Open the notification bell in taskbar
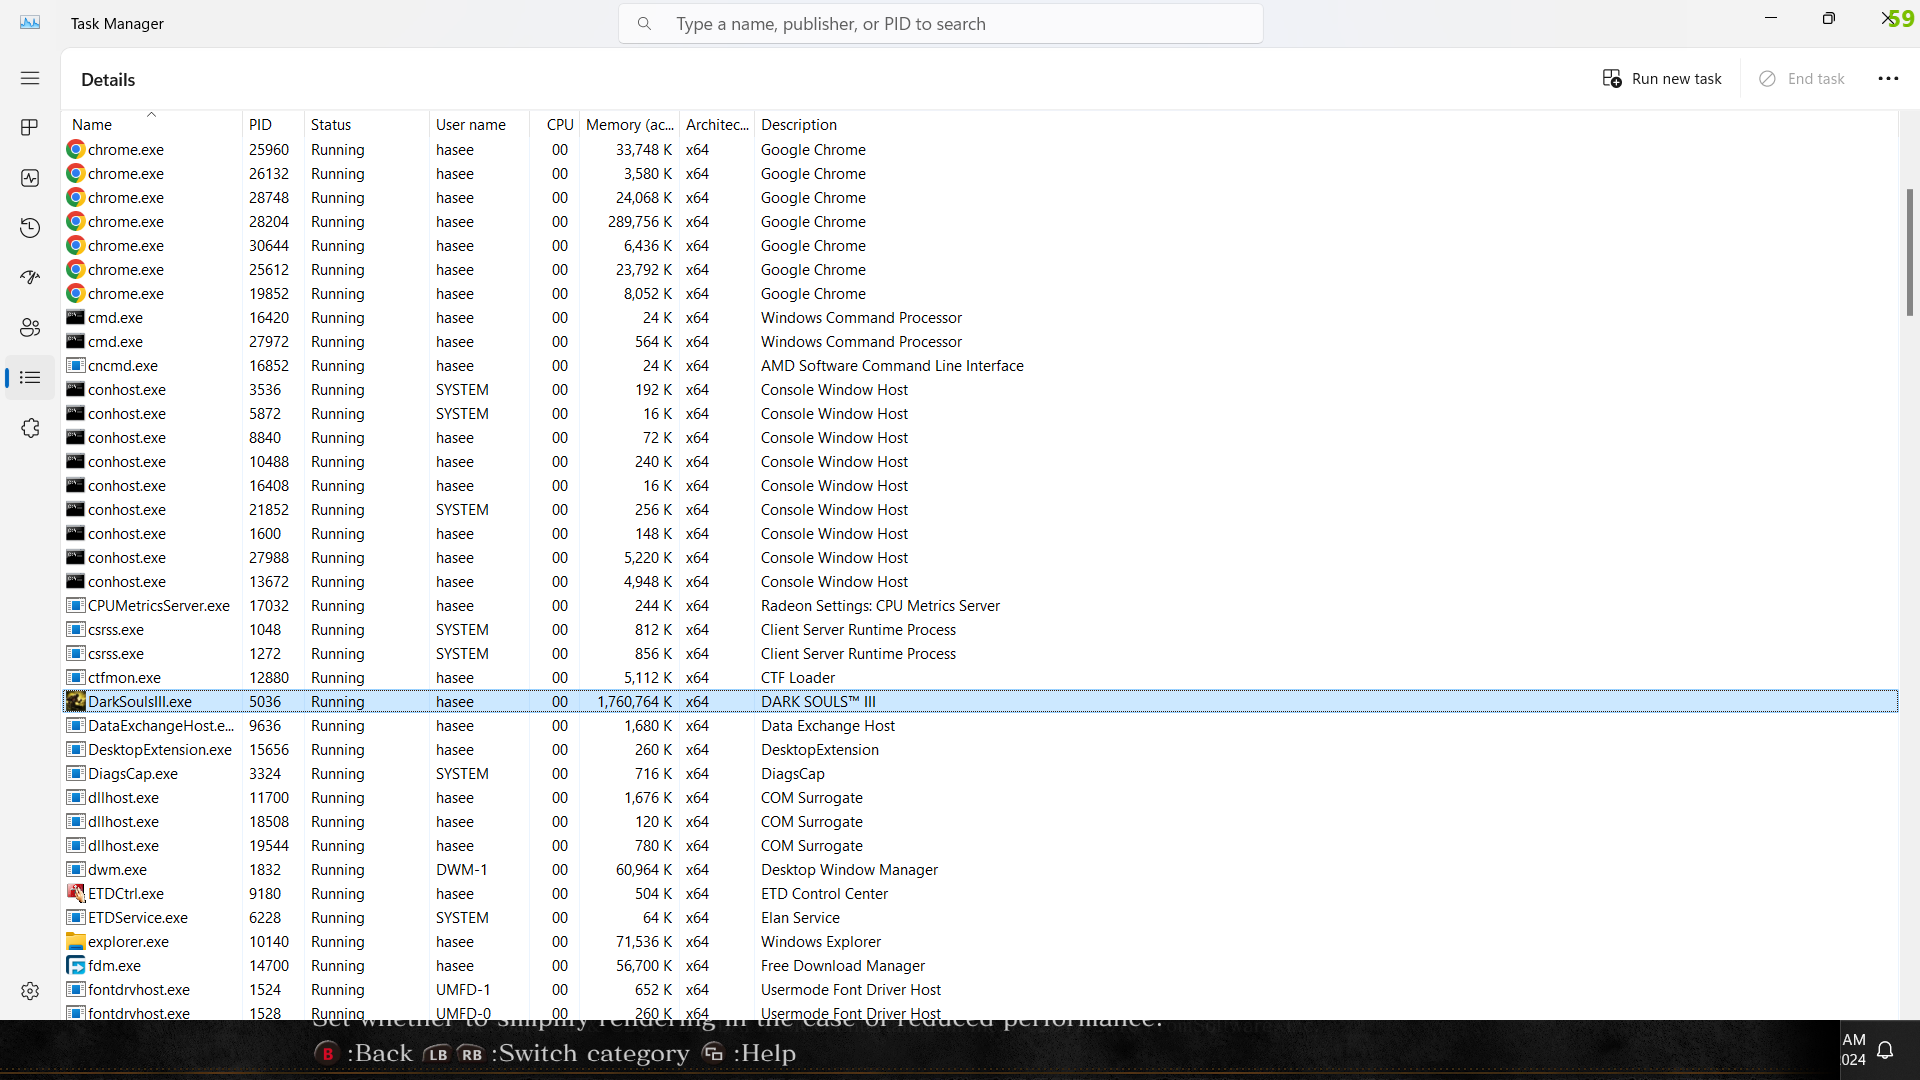1920x1080 pixels. point(1885,1050)
